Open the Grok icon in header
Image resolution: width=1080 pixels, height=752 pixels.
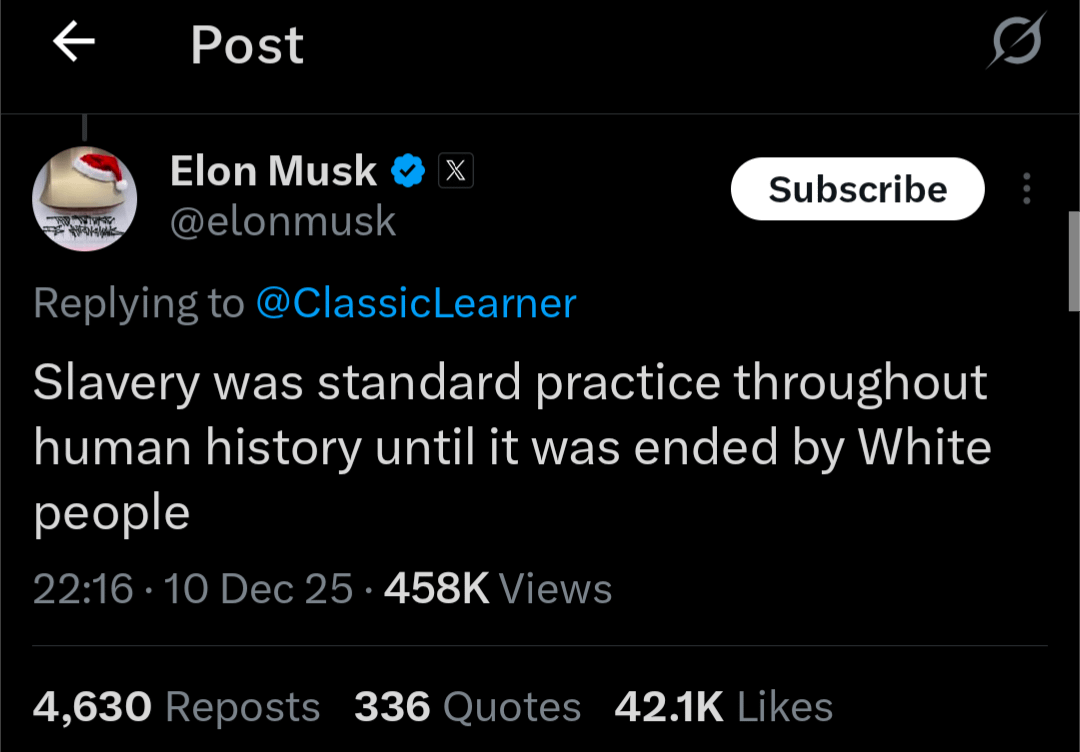tap(1017, 41)
